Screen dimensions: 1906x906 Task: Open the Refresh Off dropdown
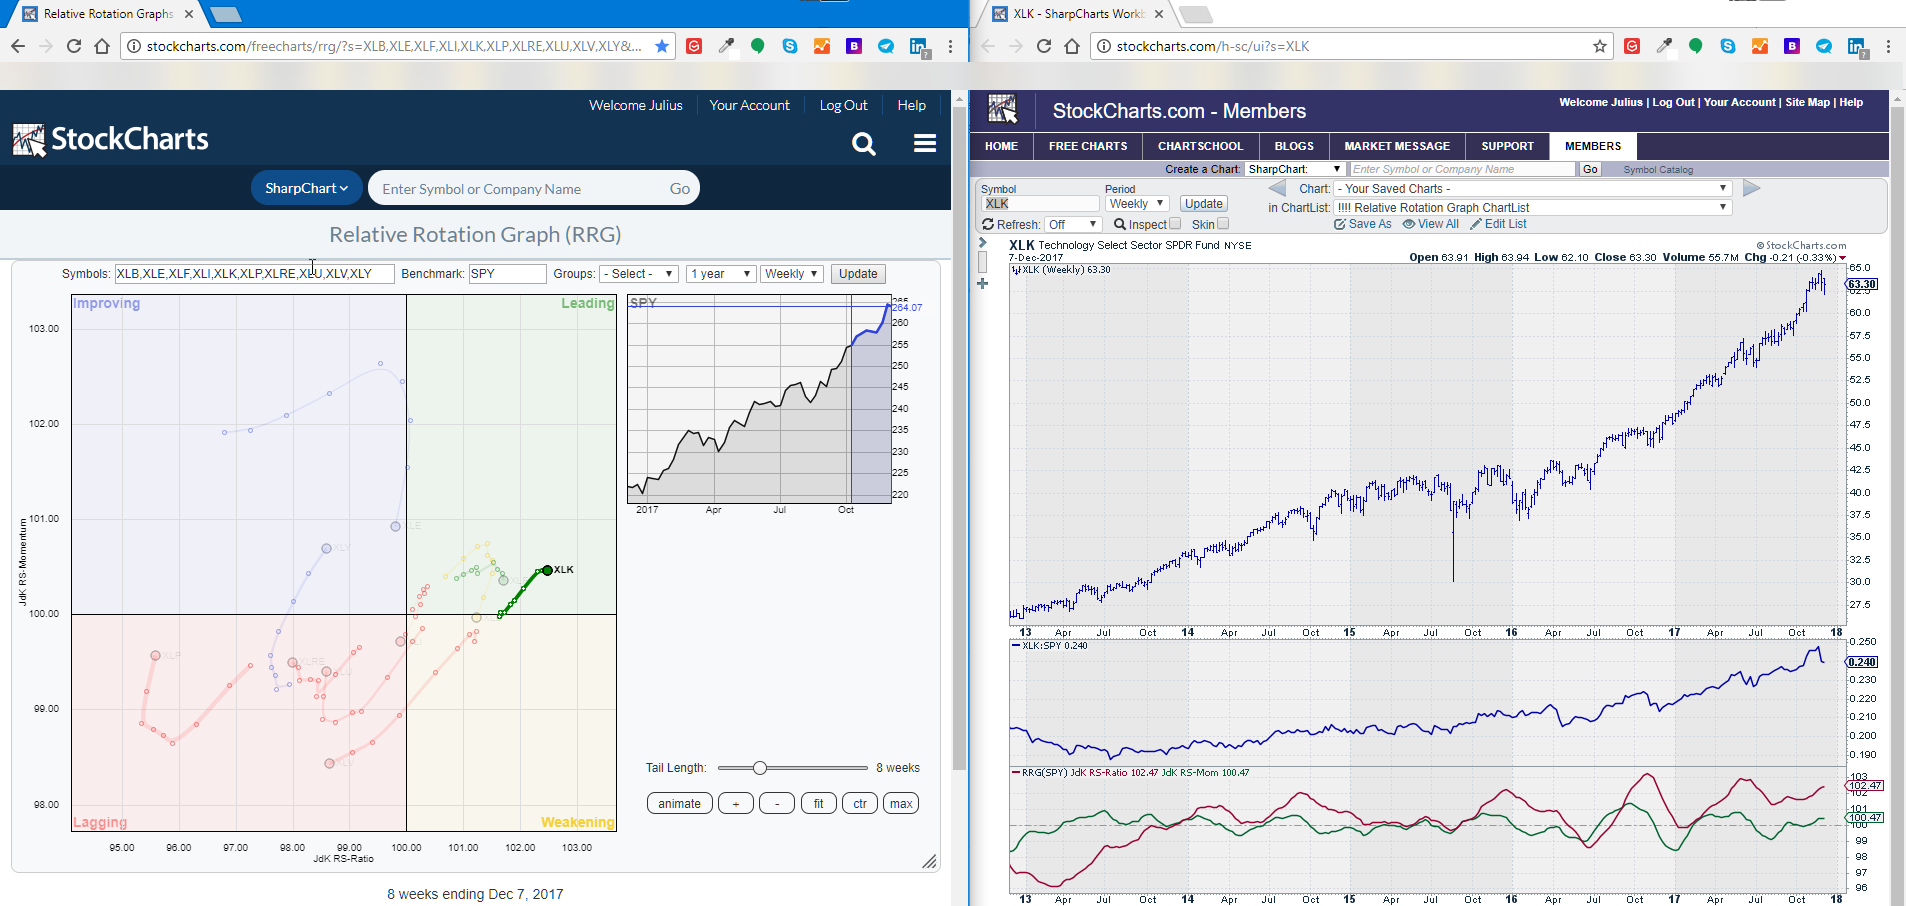tap(1073, 225)
